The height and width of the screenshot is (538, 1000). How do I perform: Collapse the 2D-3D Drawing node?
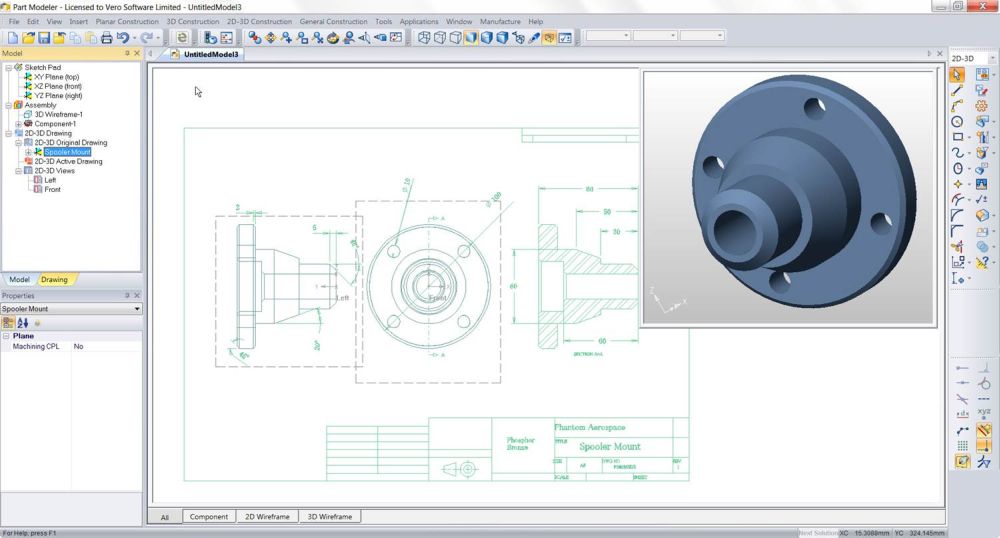(x=8, y=133)
